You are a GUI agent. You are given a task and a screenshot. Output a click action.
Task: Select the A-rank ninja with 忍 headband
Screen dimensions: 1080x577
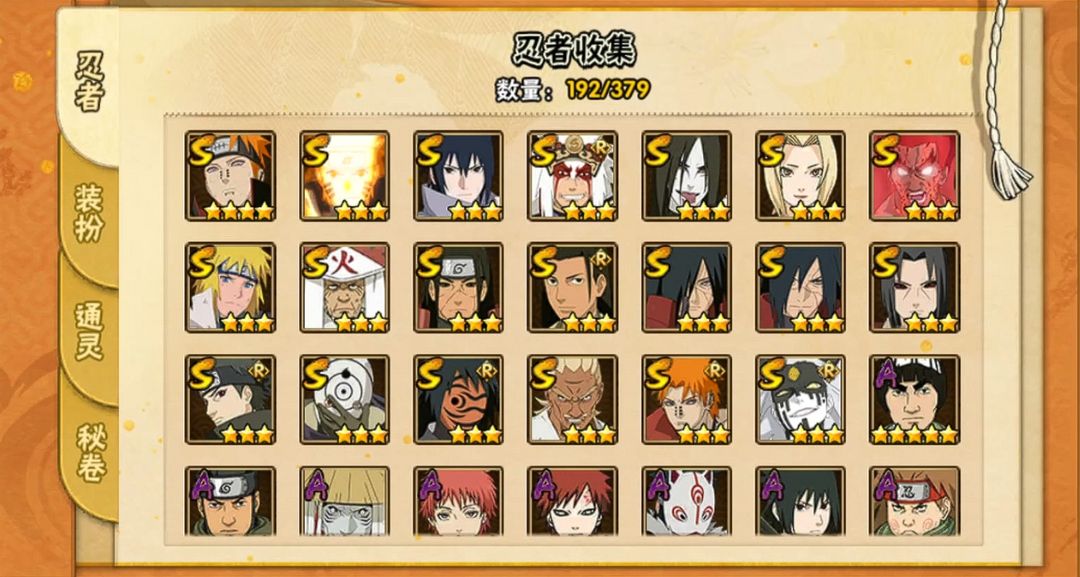click(x=915, y=501)
